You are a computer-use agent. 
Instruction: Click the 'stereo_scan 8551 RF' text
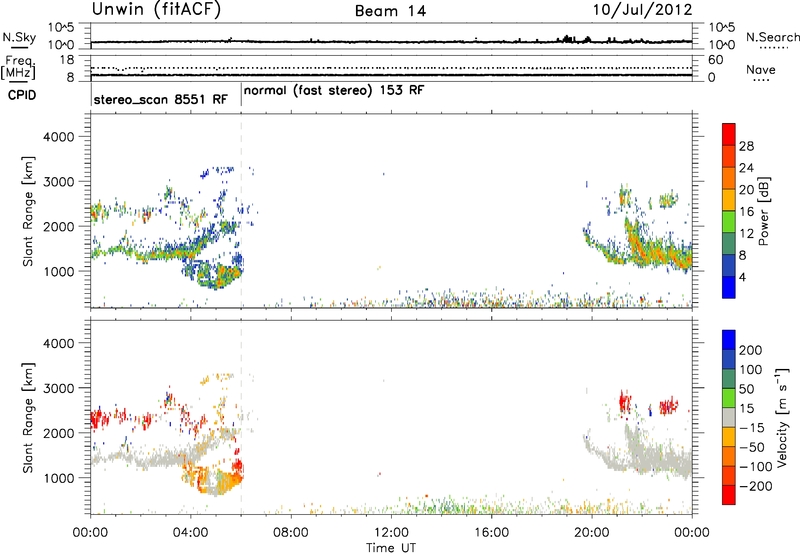point(160,99)
